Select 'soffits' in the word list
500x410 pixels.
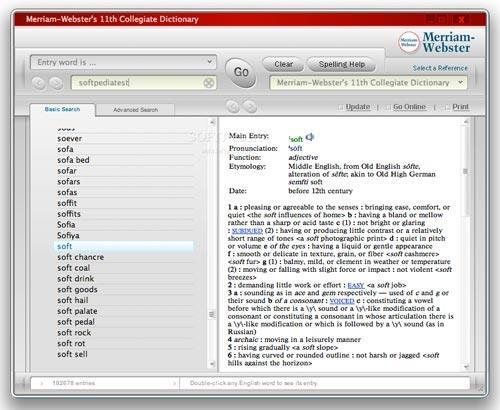tap(123, 214)
